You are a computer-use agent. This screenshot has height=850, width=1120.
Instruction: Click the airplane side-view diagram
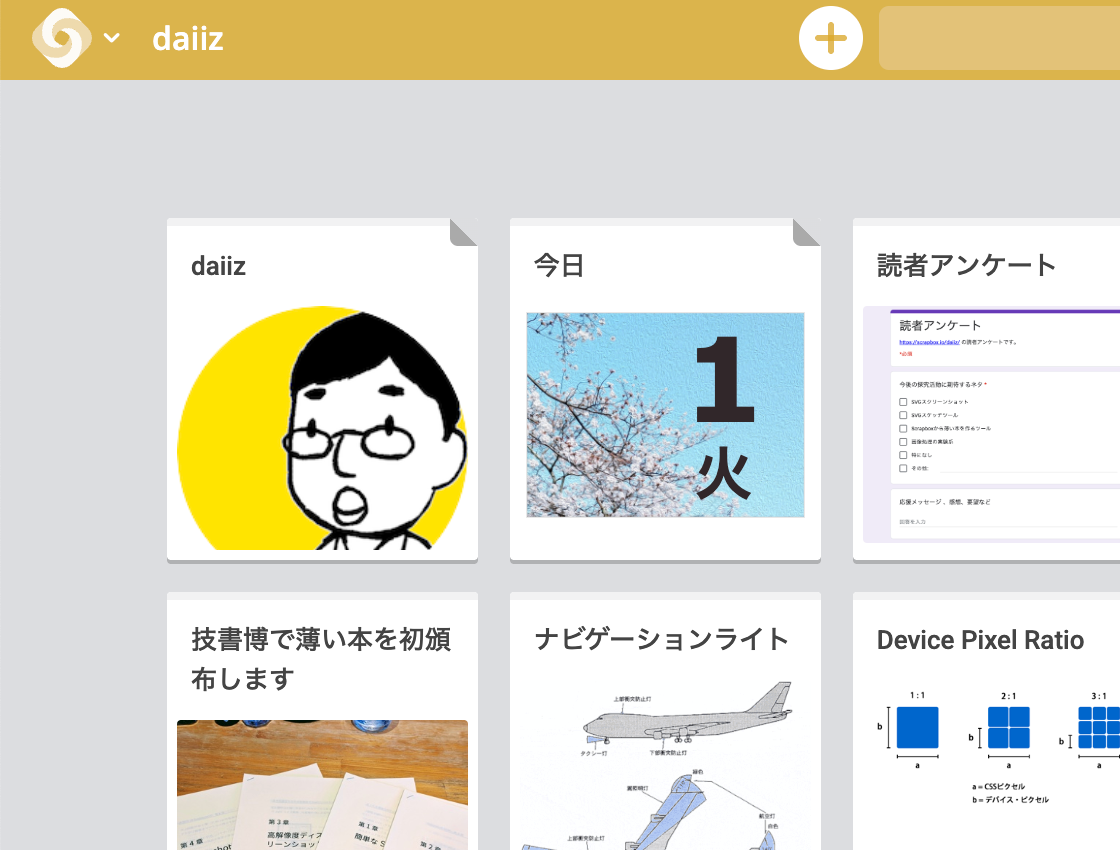coord(687,714)
